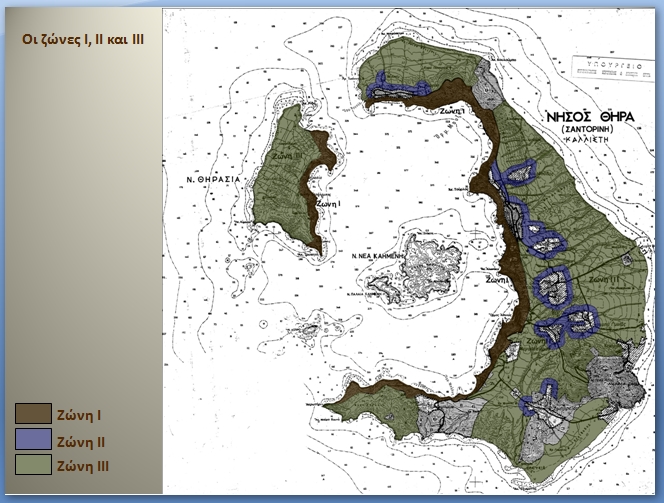Click the green Ζώνη III legend swatch
Image resolution: width=664 pixels, height=503 pixels.
33,465
